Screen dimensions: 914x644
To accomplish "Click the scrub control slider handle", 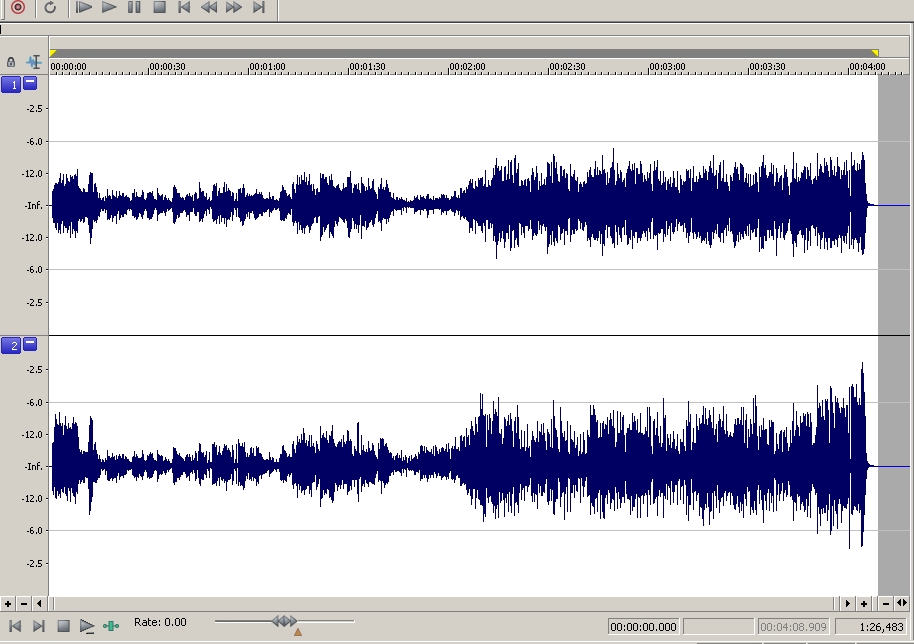I will (x=284, y=621).
